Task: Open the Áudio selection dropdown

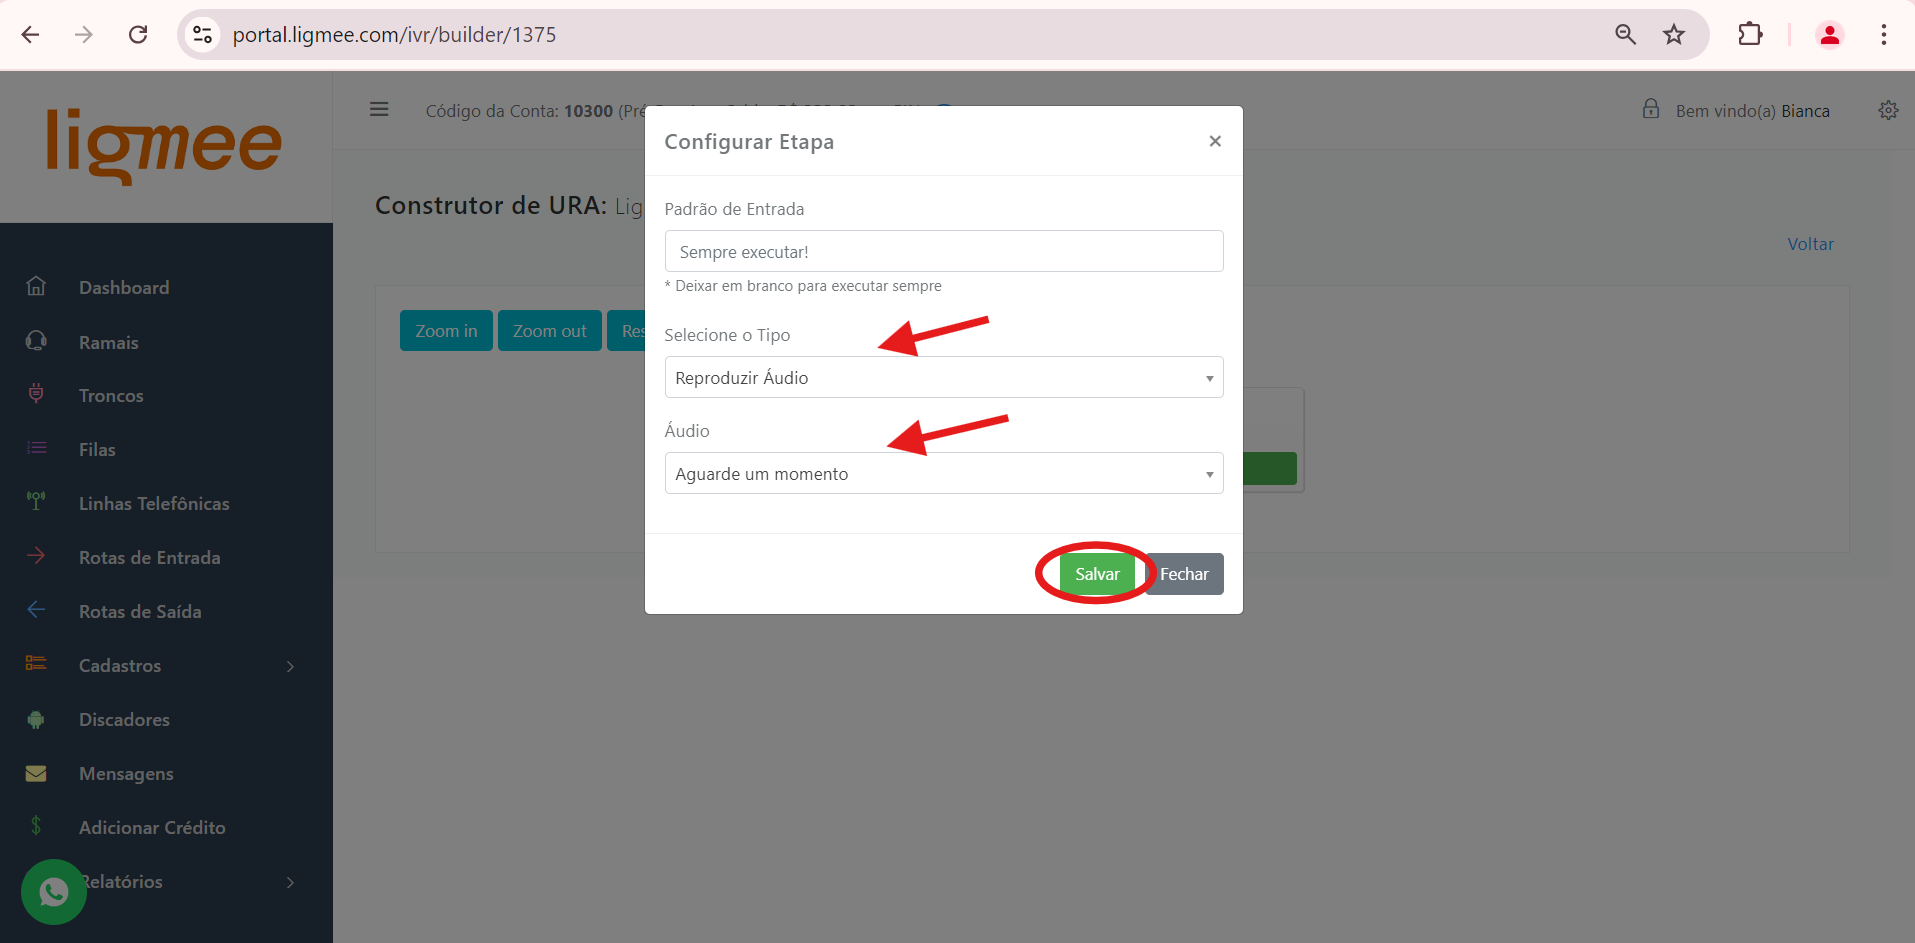Action: pos(943,474)
